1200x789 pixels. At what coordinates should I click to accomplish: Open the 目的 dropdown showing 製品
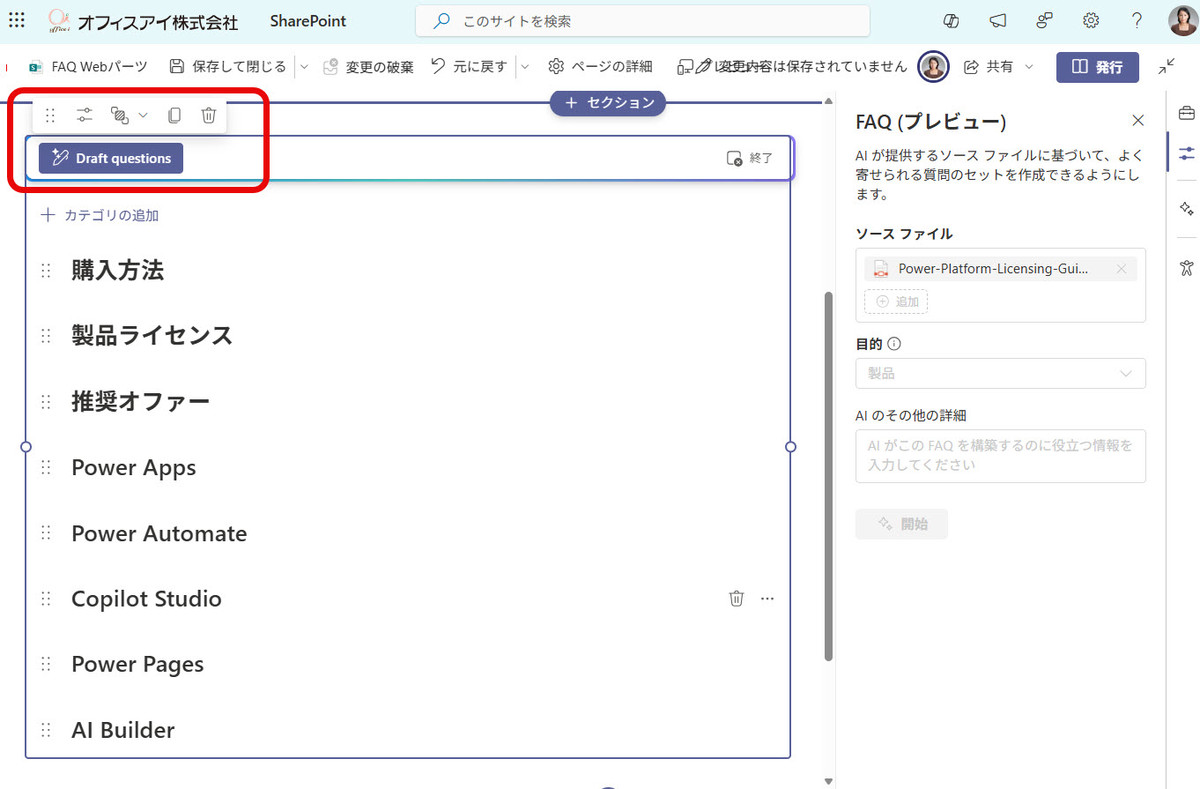pos(1001,373)
